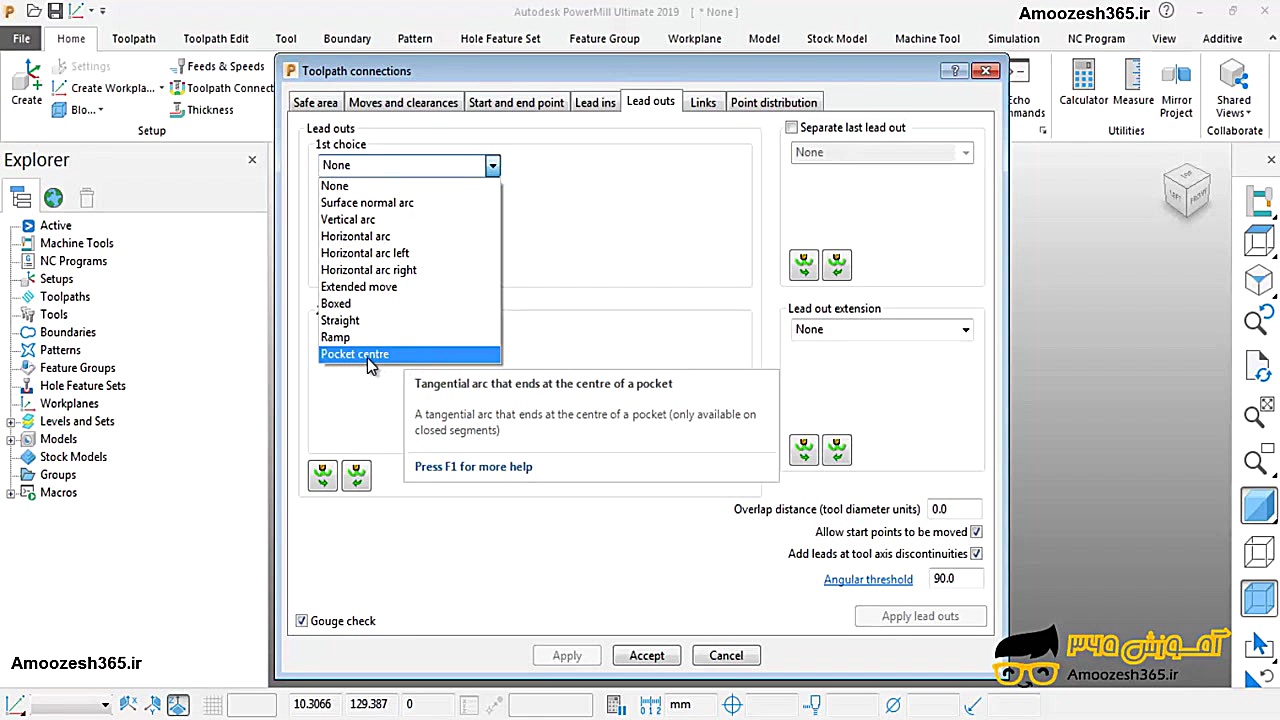Enable the plain shaded view cube
Image resolution: width=1280 pixels, height=720 pixels.
click(1258, 506)
